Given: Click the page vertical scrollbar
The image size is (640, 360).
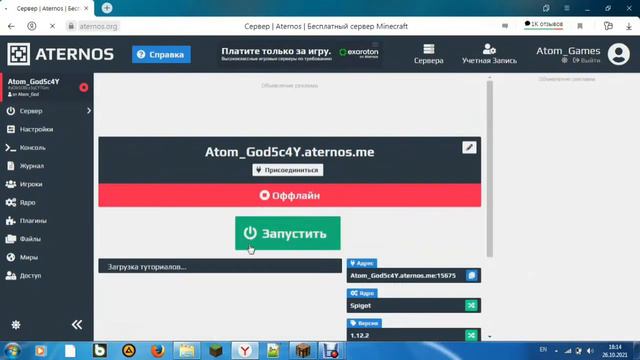Looking at the screenshot, I should tap(490, 169).
